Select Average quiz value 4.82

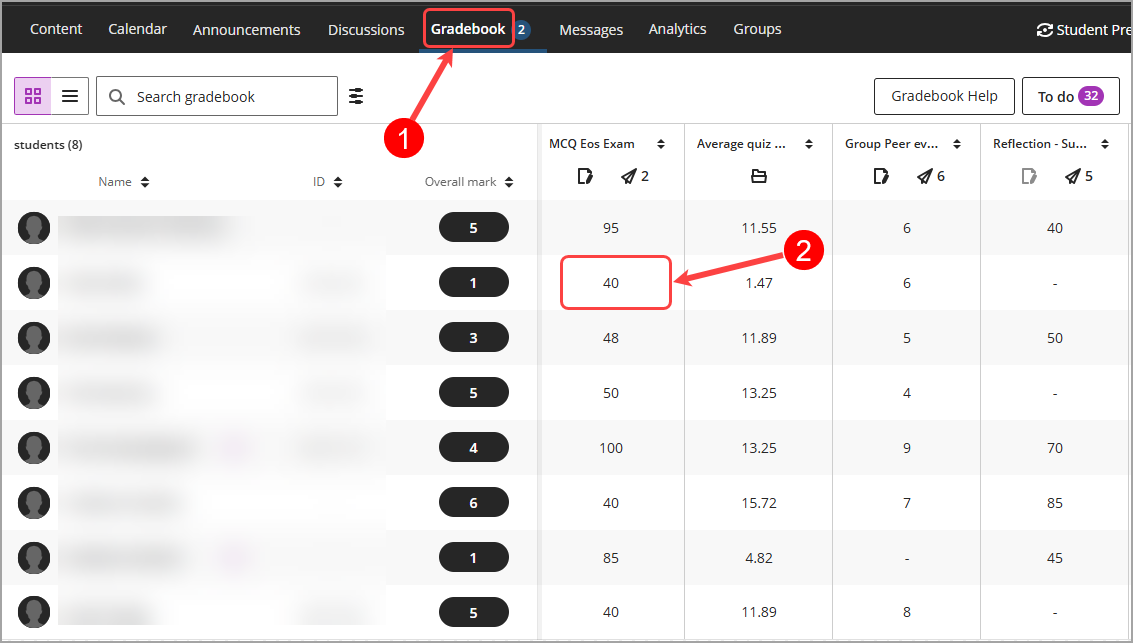point(759,557)
